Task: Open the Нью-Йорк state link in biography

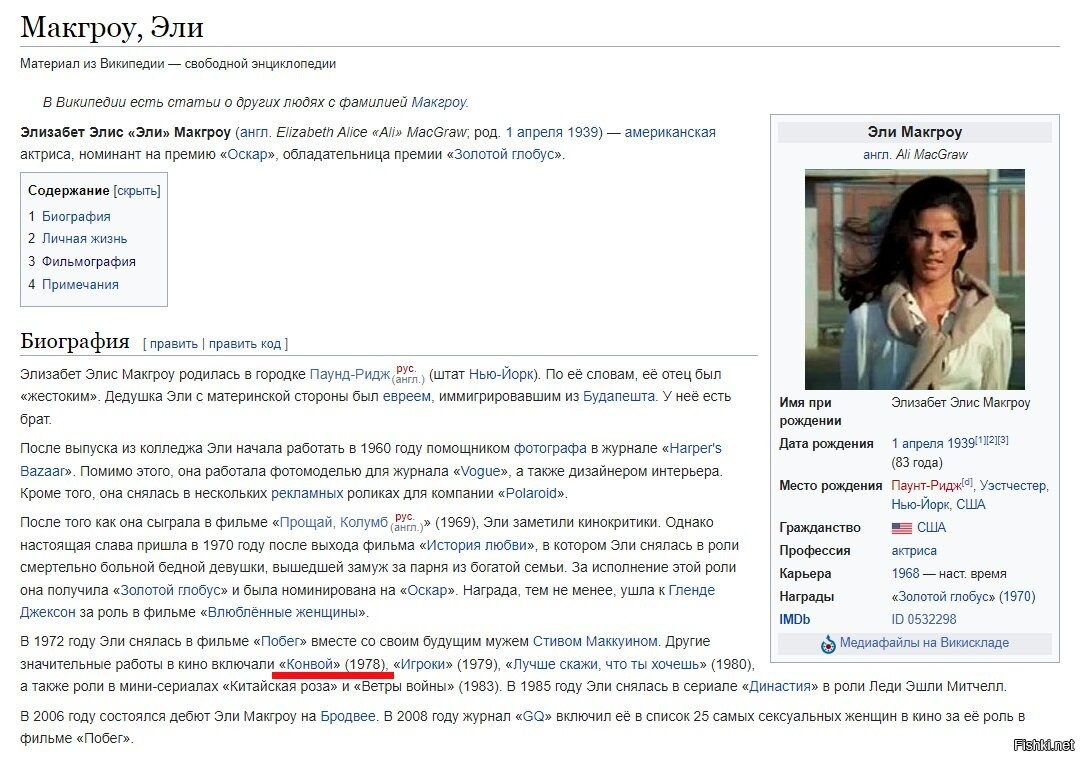Action: click(x=501, y=375)
